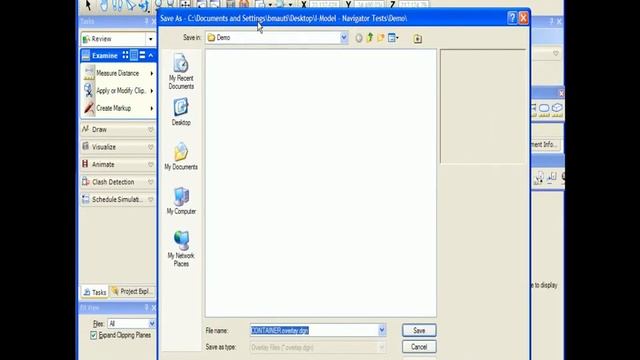The width and height of the screenshot is (640, 360).
Task: Switch Examine task to panel layout
Action: coord(142,55)
